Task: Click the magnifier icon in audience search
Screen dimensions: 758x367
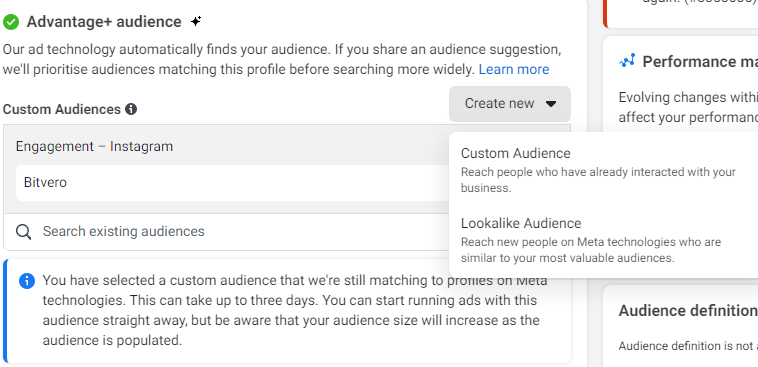Action: click(x=23, y=232)
